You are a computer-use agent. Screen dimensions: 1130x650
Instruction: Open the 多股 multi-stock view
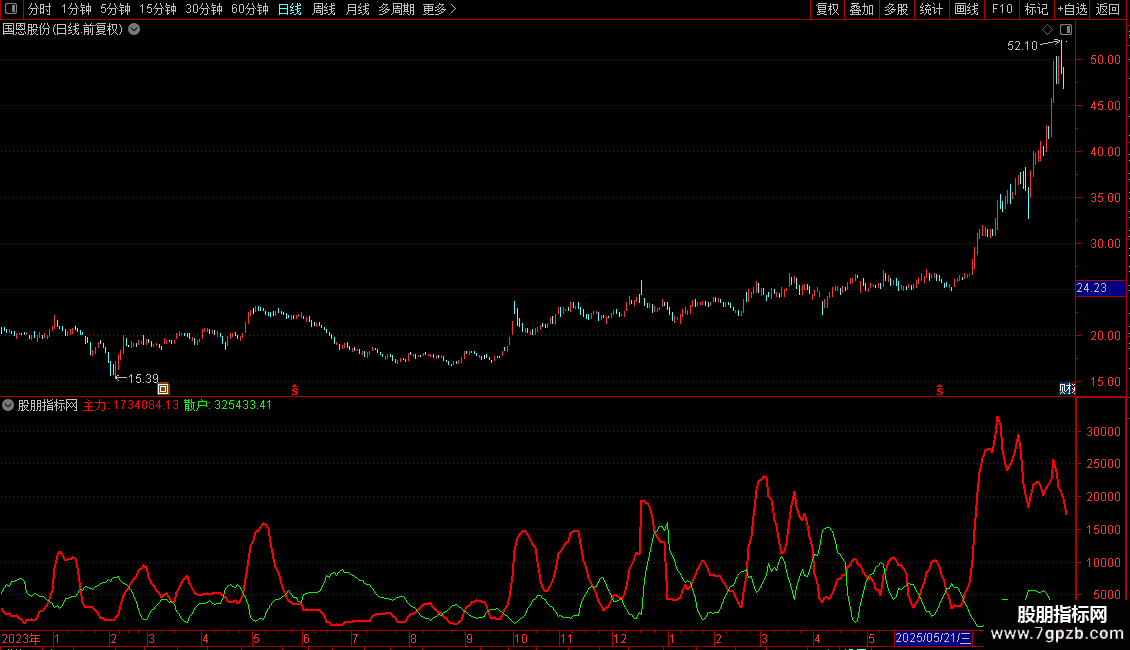pos(897,9)
